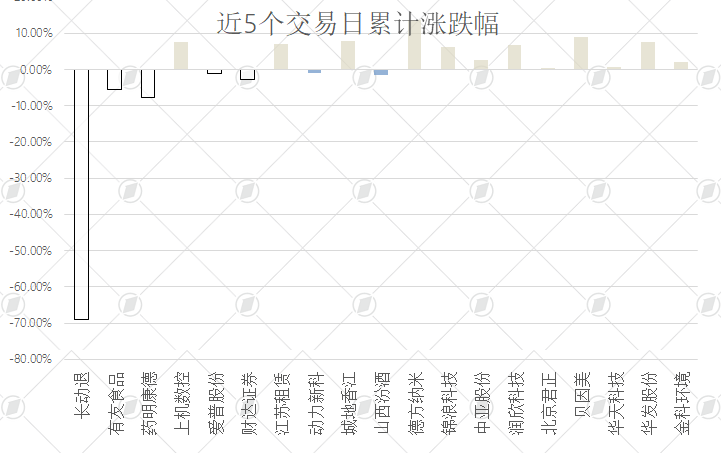
Task: Click axis label 润欣科技
Action: pos(516,403)
